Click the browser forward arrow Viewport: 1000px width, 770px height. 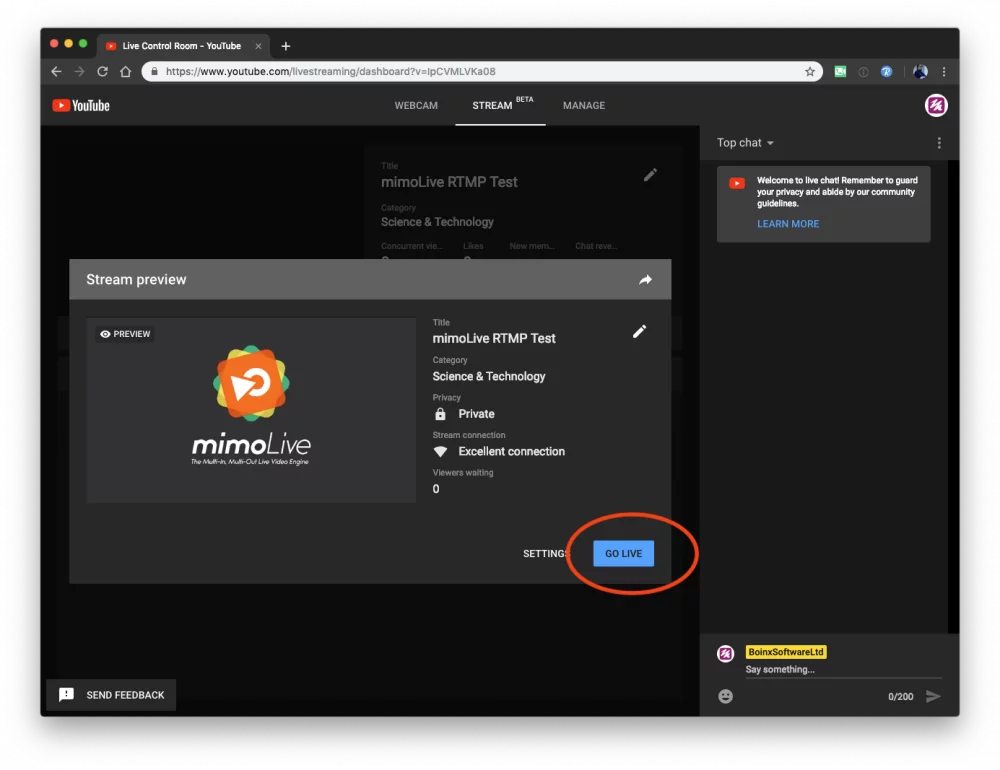[79, 71]
